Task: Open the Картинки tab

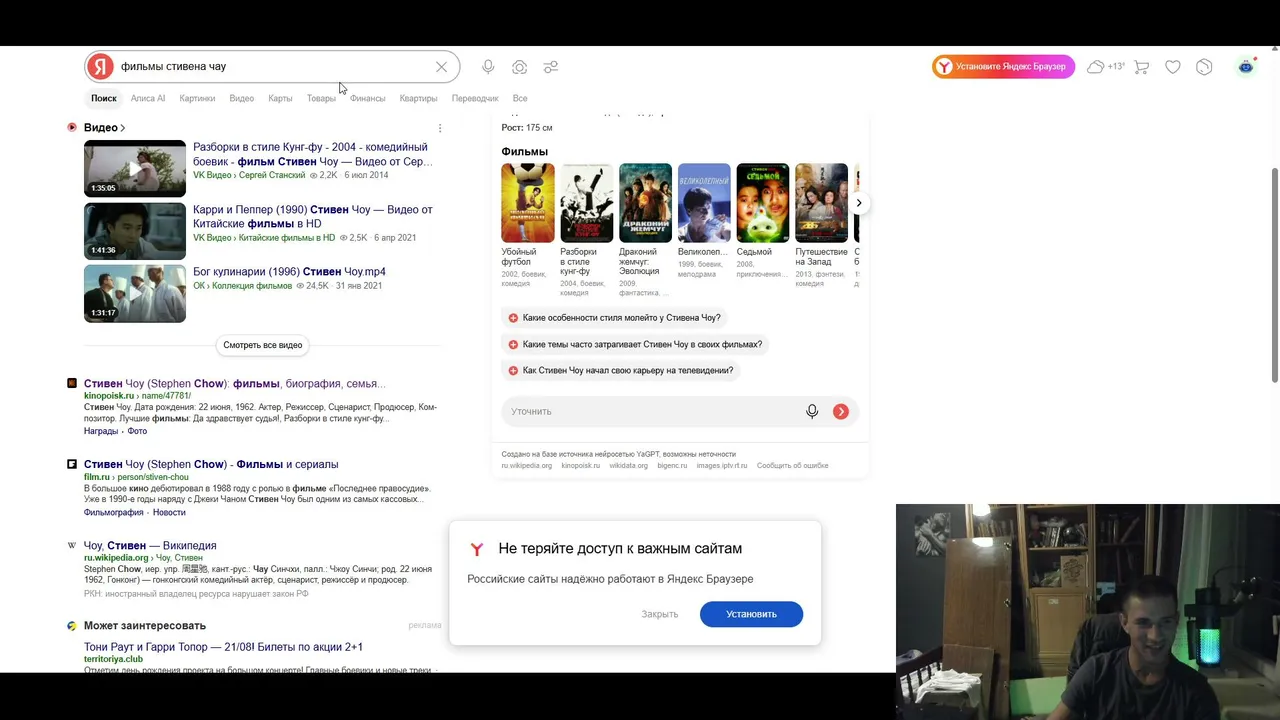Action: click(x=197, y=98)
